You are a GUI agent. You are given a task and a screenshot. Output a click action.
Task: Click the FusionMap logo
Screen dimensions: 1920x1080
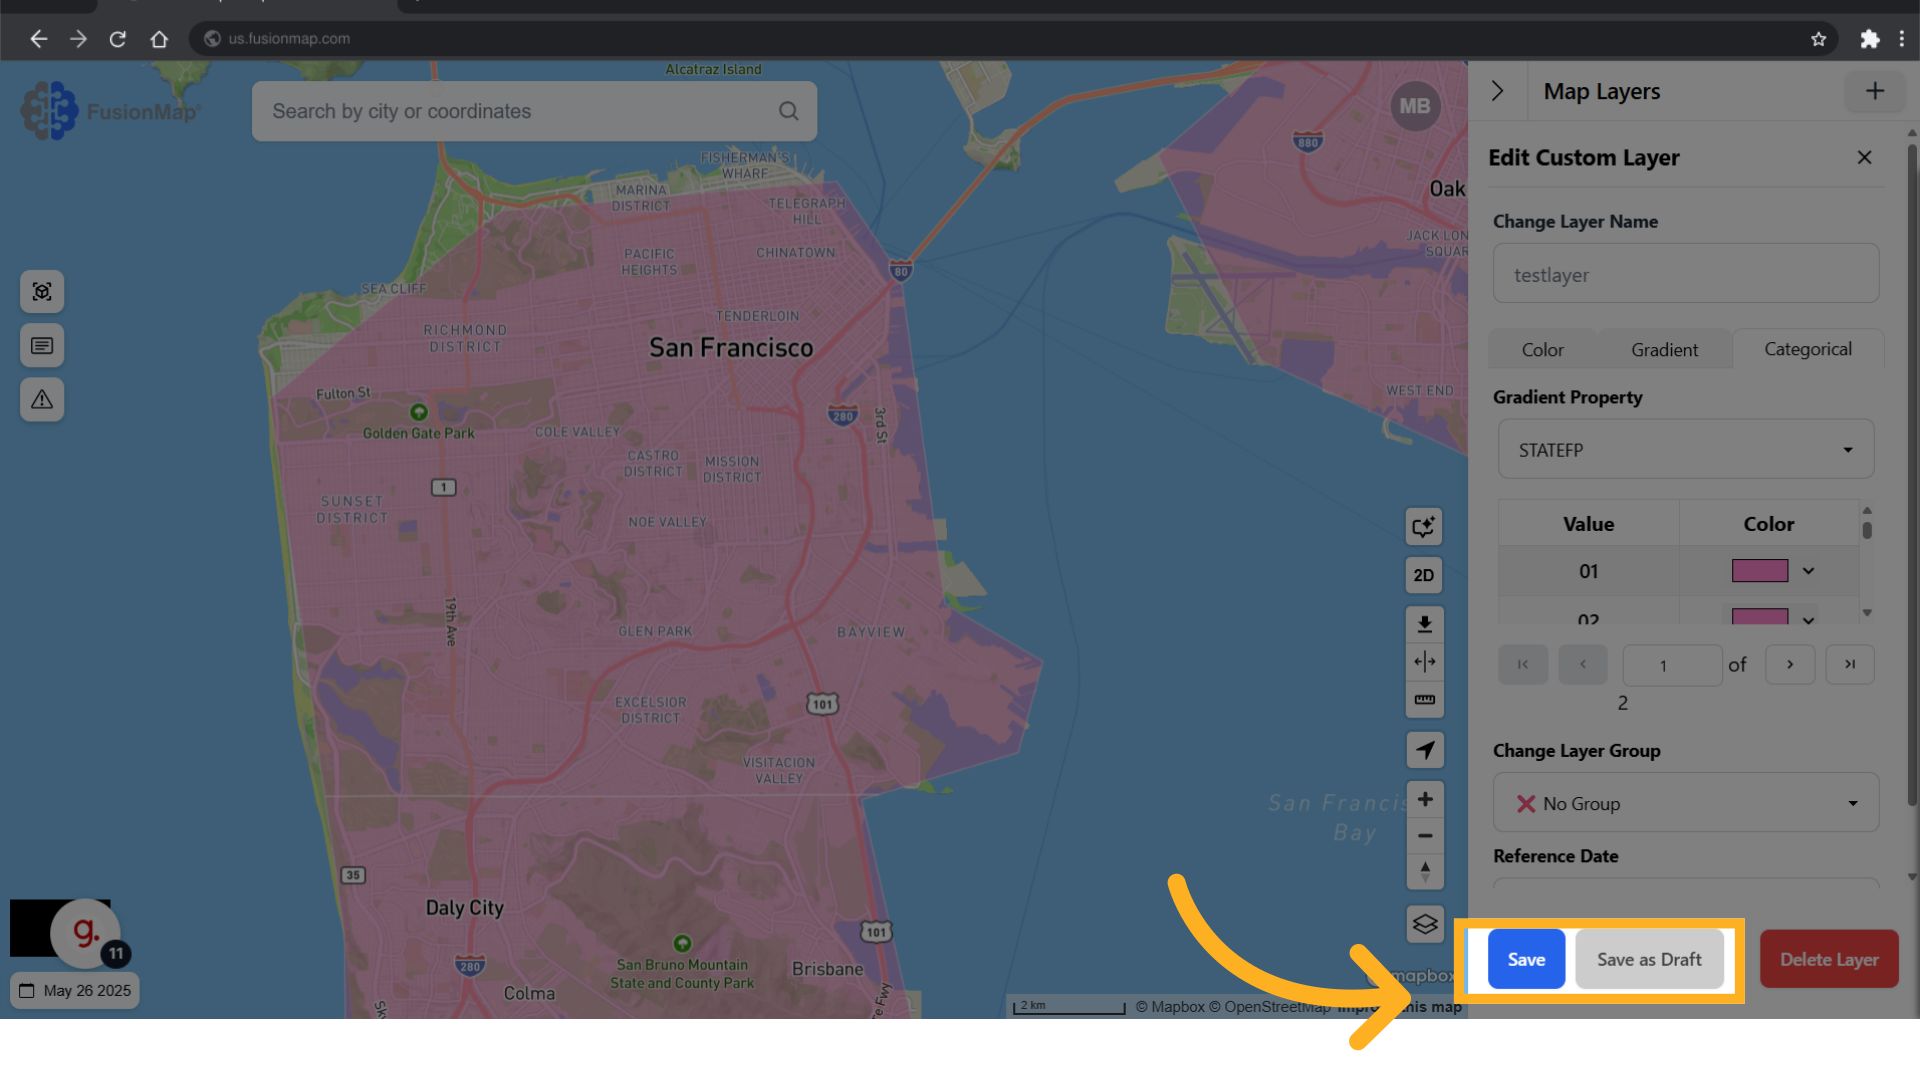pos(110,111)
